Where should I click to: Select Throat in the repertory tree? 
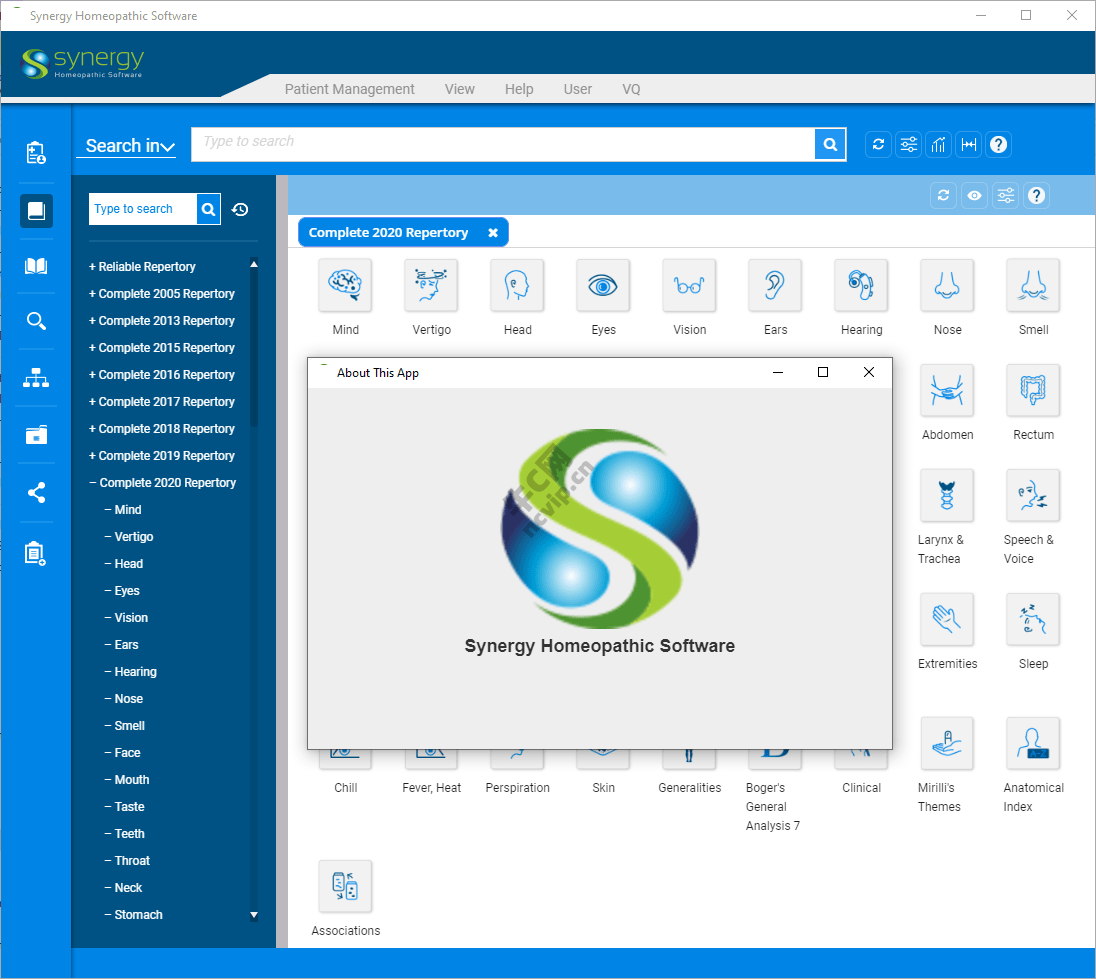click(127, 861)
